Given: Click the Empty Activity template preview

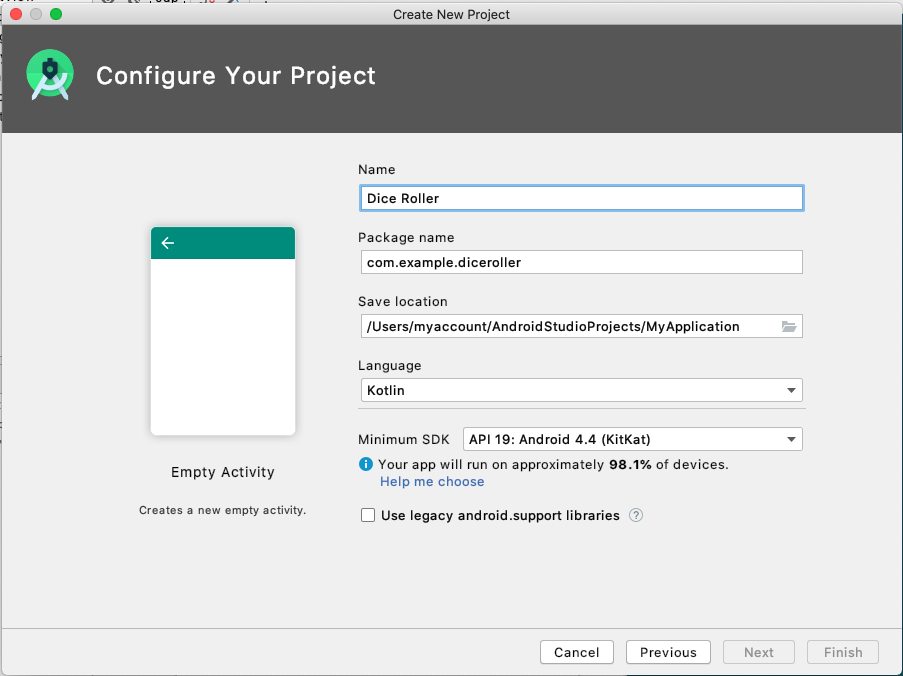Looking at the screenshot, I should tap(223, 331).
